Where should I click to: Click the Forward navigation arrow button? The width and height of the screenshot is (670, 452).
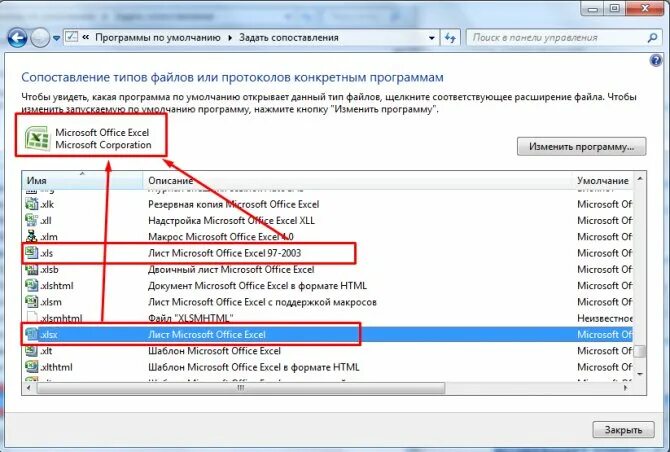pos(41,38)
